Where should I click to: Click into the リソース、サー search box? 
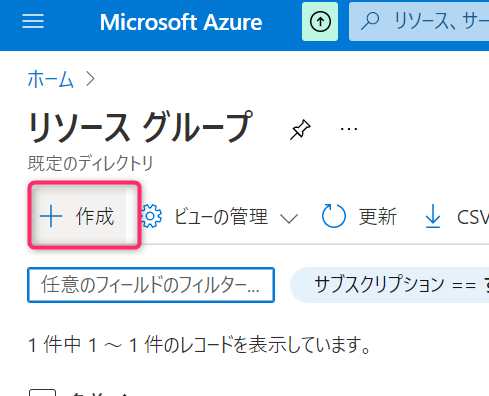pos(419,22)
